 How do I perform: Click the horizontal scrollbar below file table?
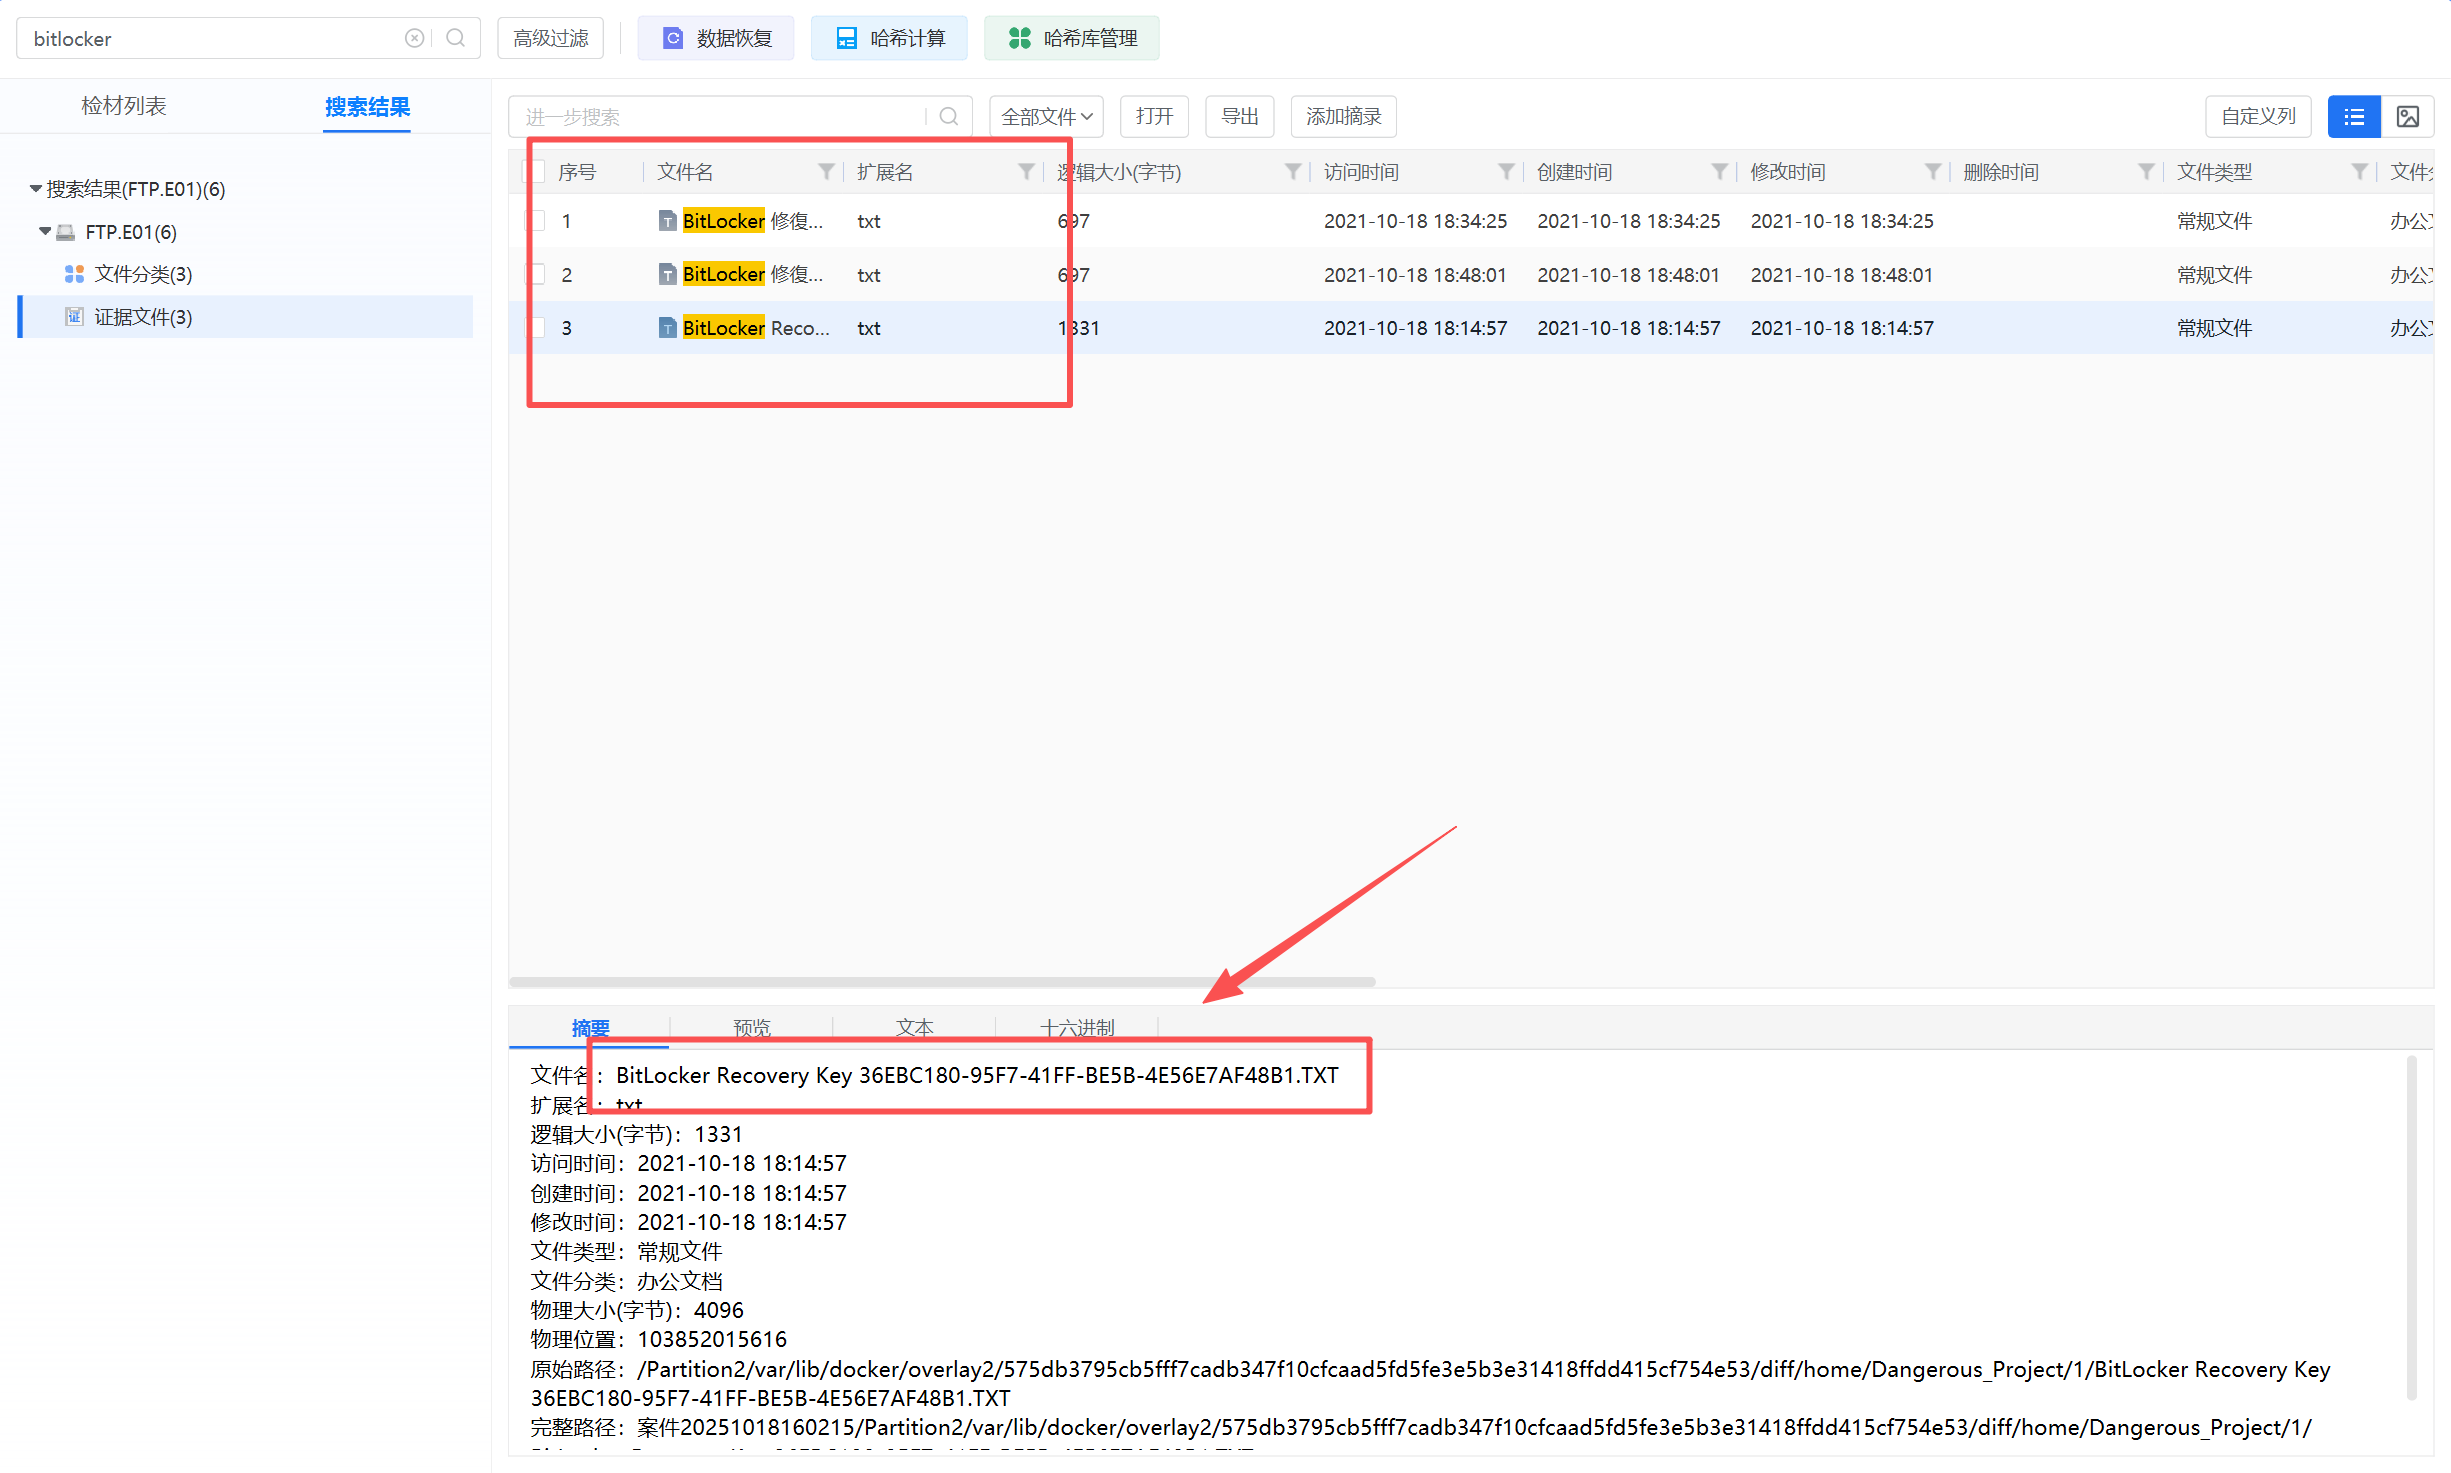pyautogui.click(x=942, y=982)
